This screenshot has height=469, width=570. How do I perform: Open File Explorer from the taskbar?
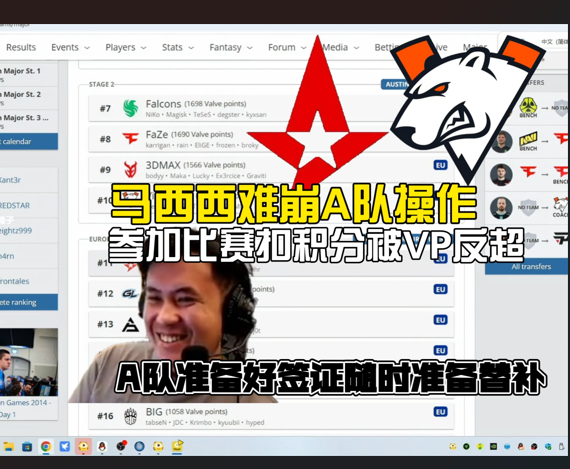coord(8,446)
